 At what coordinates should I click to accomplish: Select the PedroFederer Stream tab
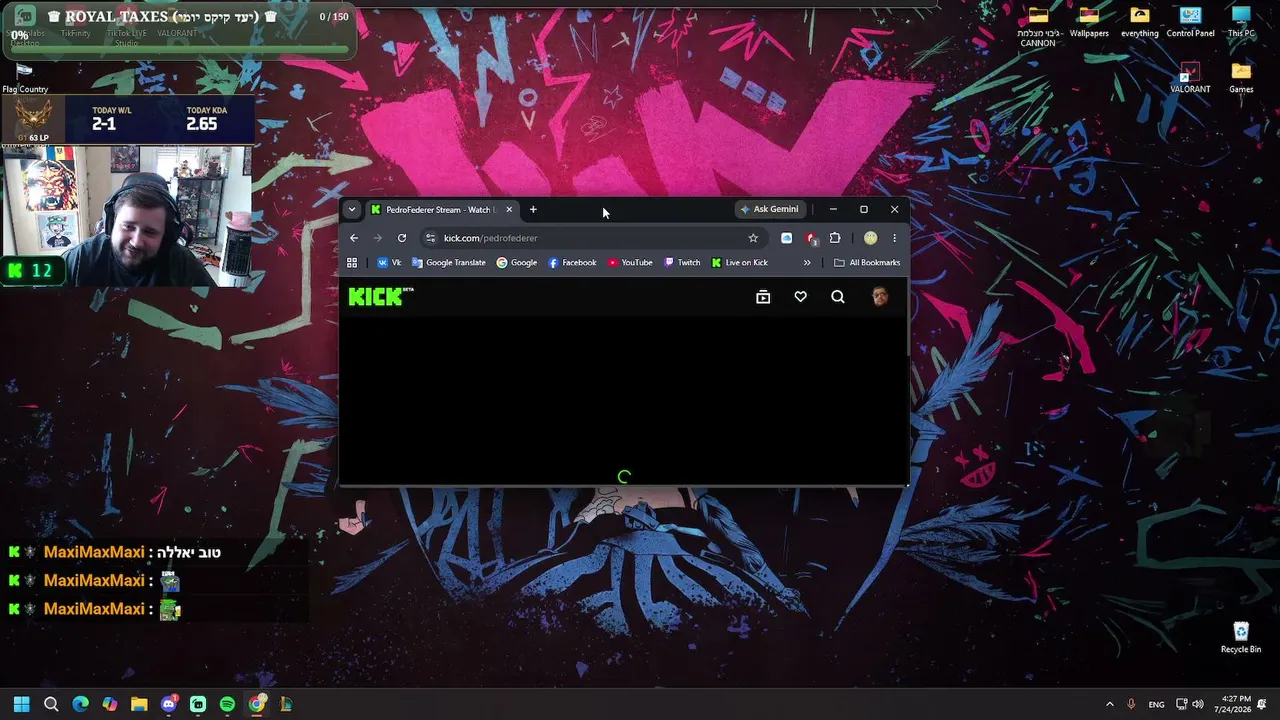[442, 210]
